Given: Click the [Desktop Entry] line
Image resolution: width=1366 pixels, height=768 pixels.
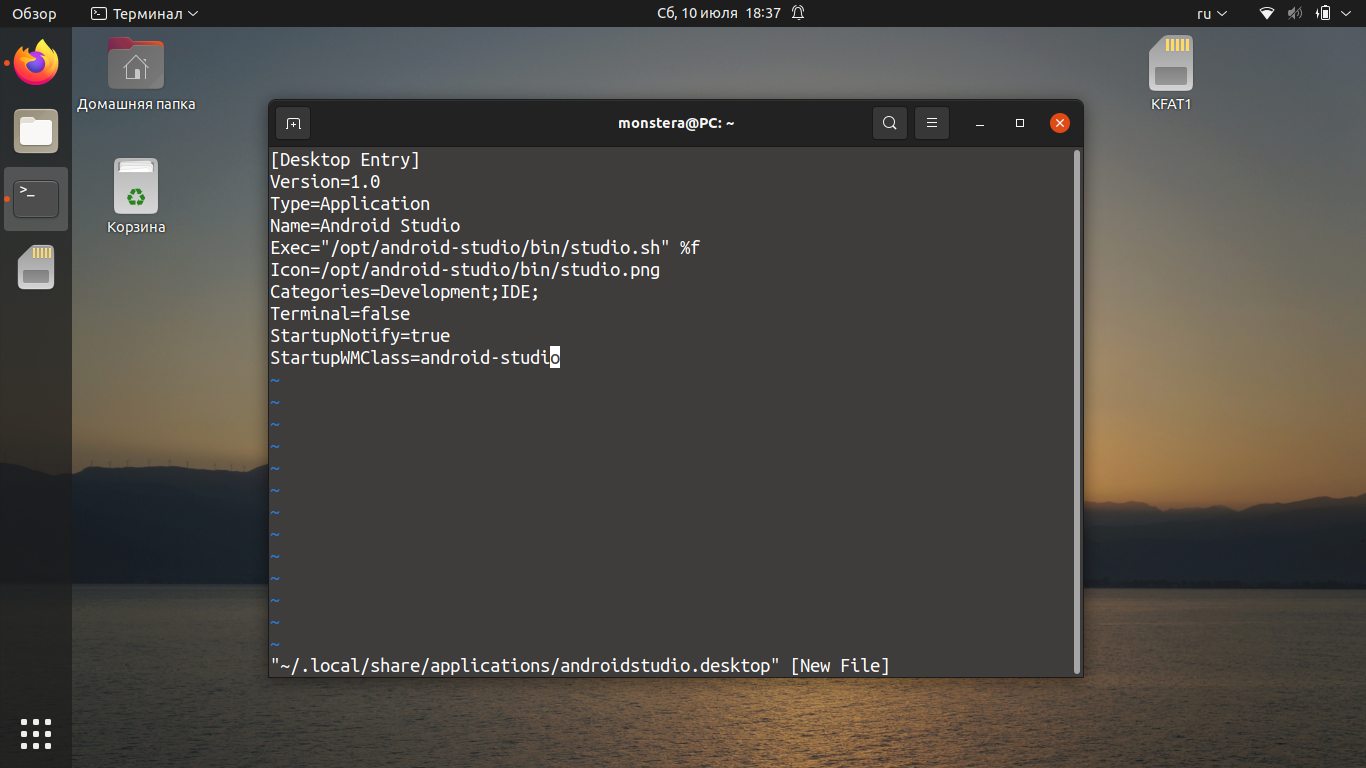Looking at the screenshot, I should pyautogui.click(x=345, y=160).
